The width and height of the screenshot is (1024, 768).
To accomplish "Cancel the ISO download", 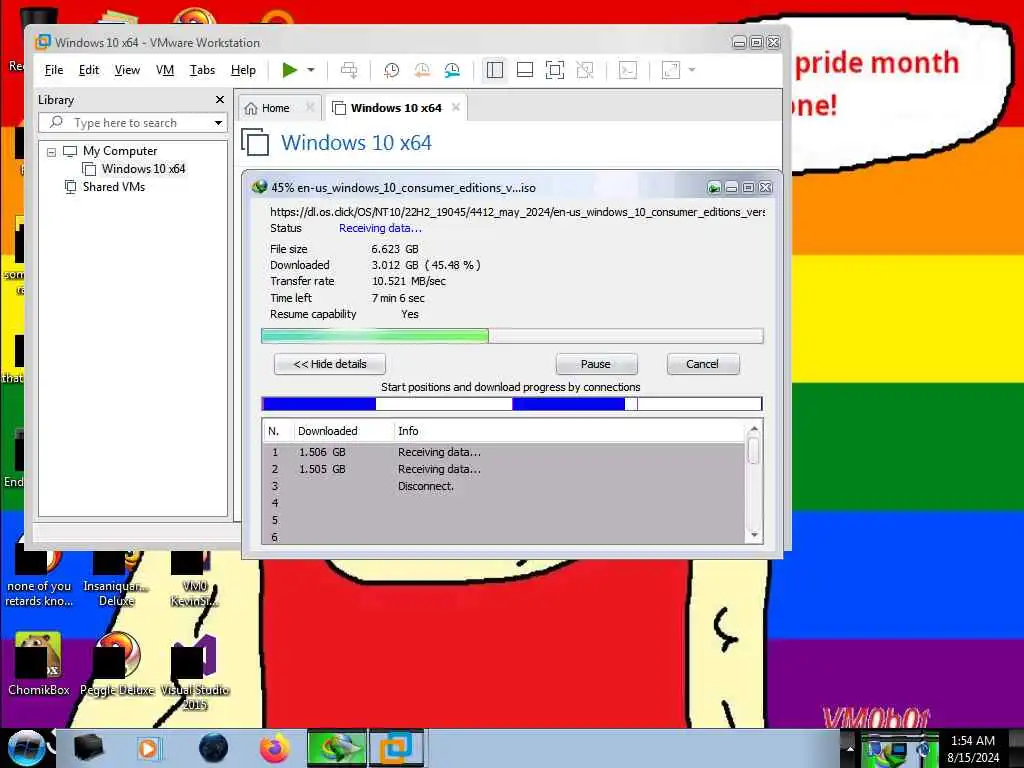I will (x=703, y=364).
